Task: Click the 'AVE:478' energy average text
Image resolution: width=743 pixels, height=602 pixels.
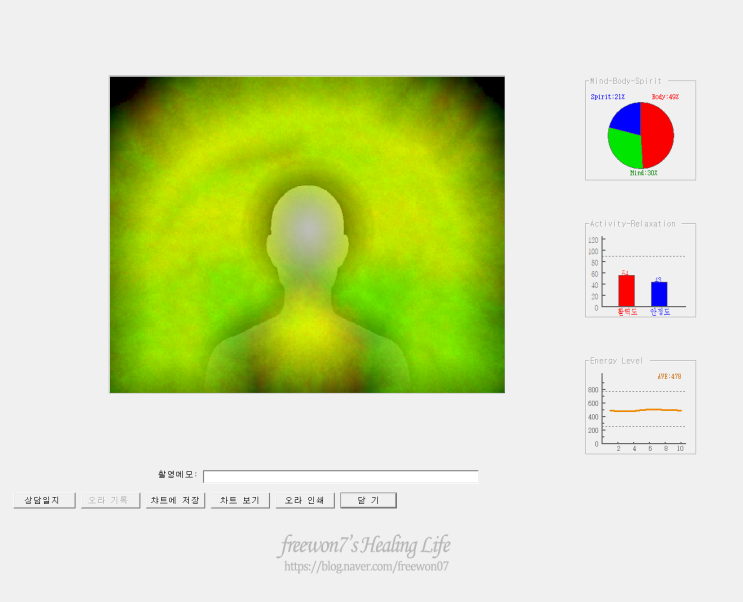Action: pos(669,376)
